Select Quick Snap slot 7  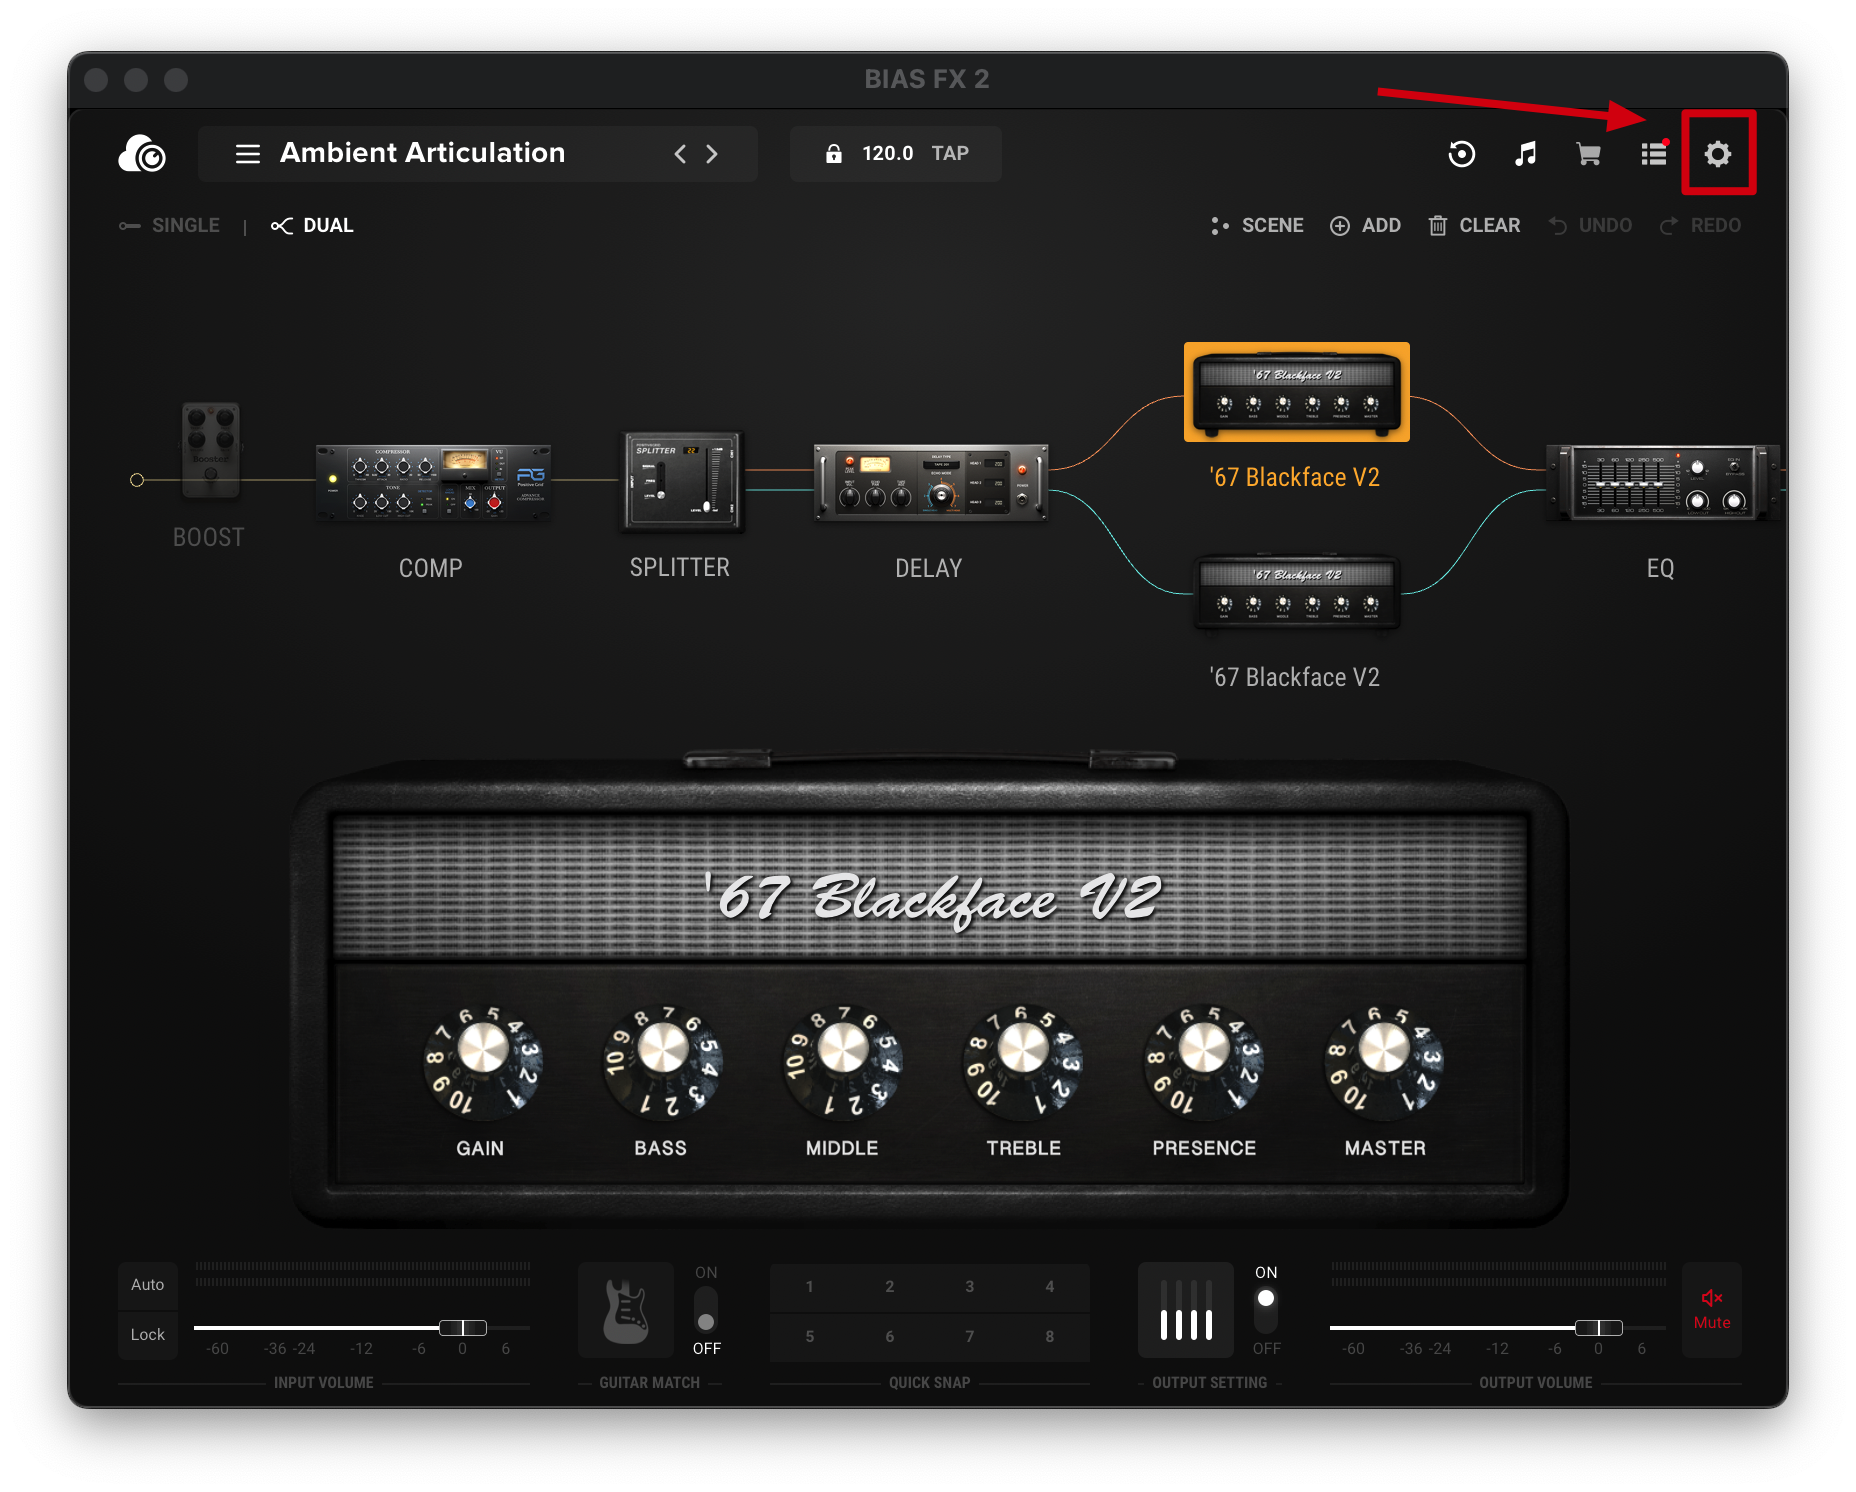[970, 1337]
